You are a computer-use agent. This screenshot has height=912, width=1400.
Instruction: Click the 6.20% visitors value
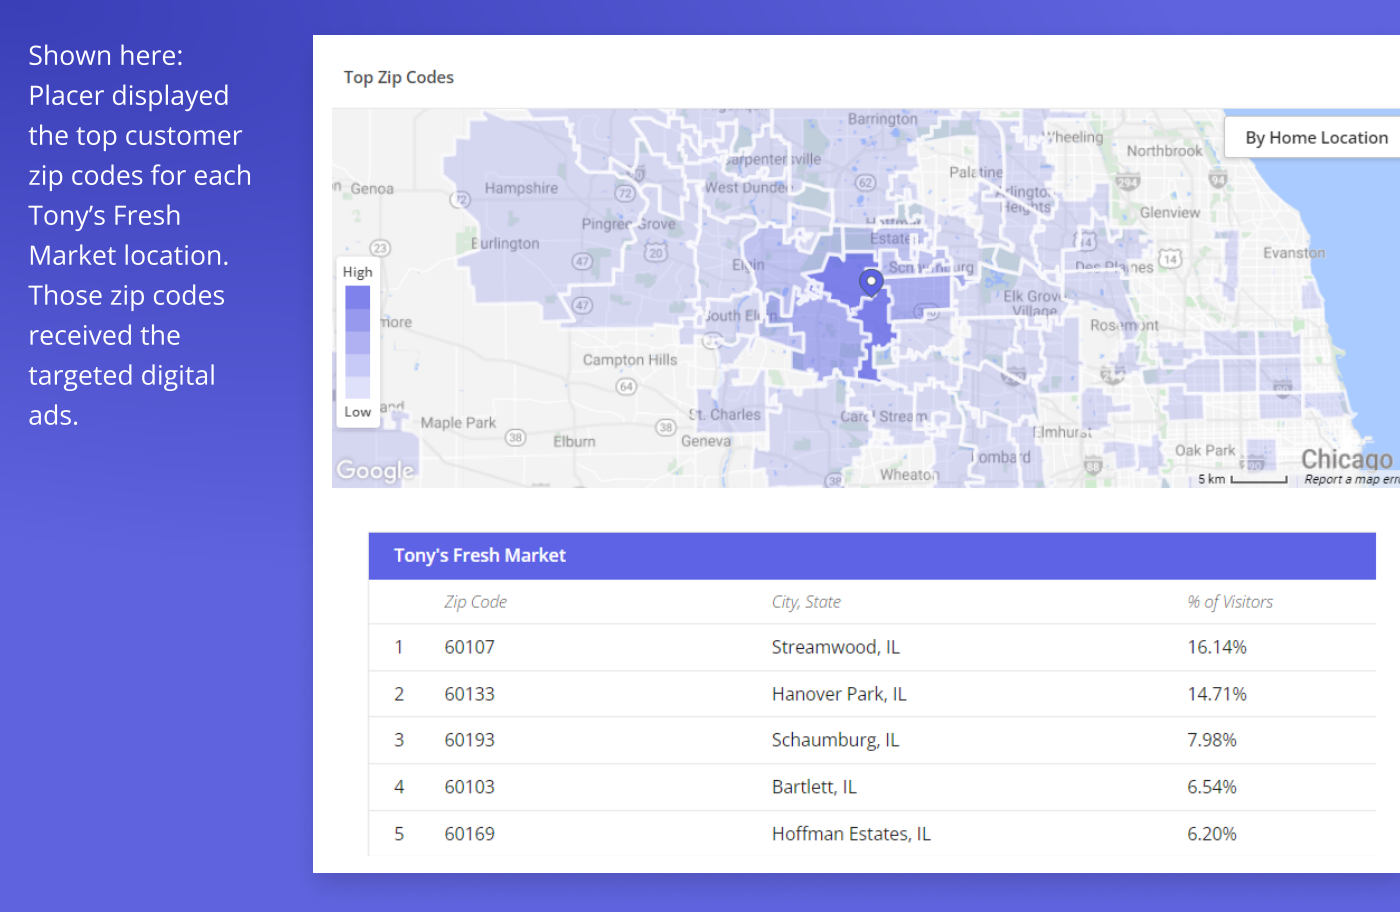[x=1212, y=834]
